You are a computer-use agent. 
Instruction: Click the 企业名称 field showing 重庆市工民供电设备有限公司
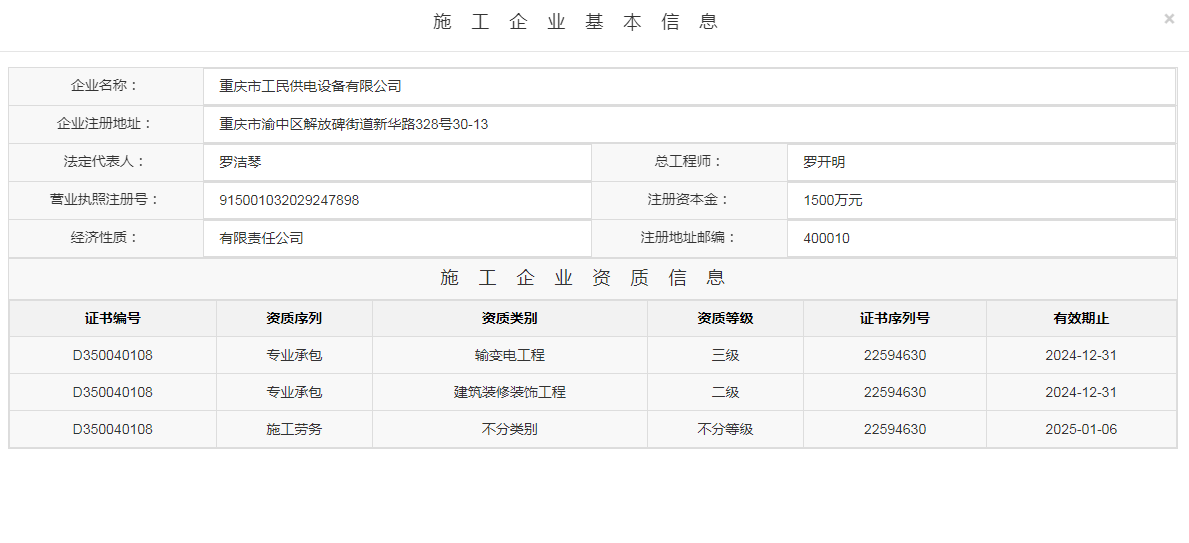pyautogui.click(x=688, y=87)
